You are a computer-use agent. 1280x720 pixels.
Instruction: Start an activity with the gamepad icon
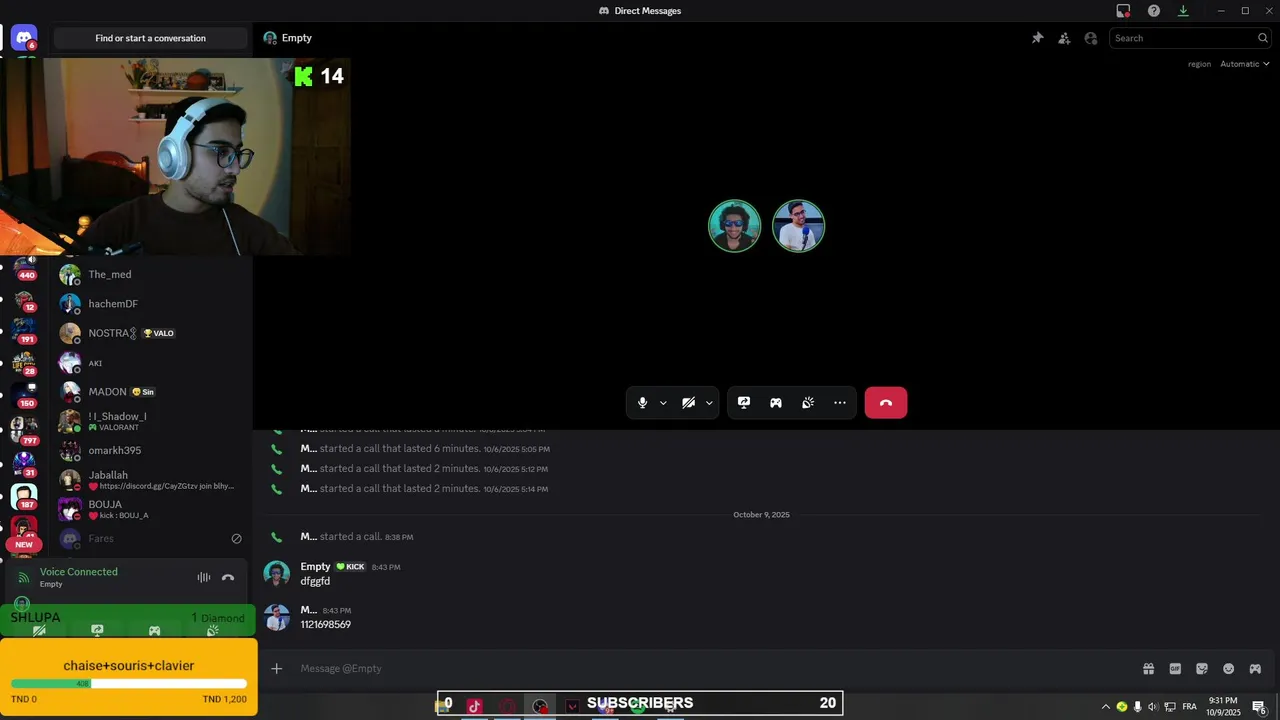point(776,403)
